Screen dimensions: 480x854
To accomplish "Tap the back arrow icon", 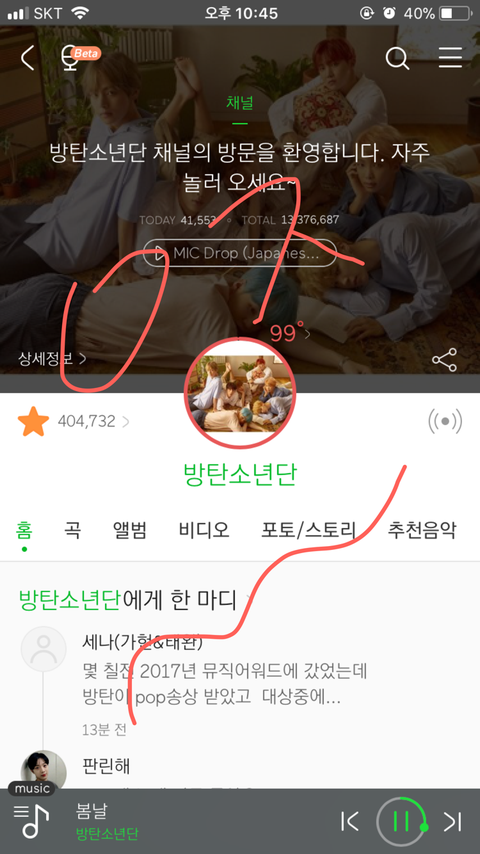I will tap(27, 58).
